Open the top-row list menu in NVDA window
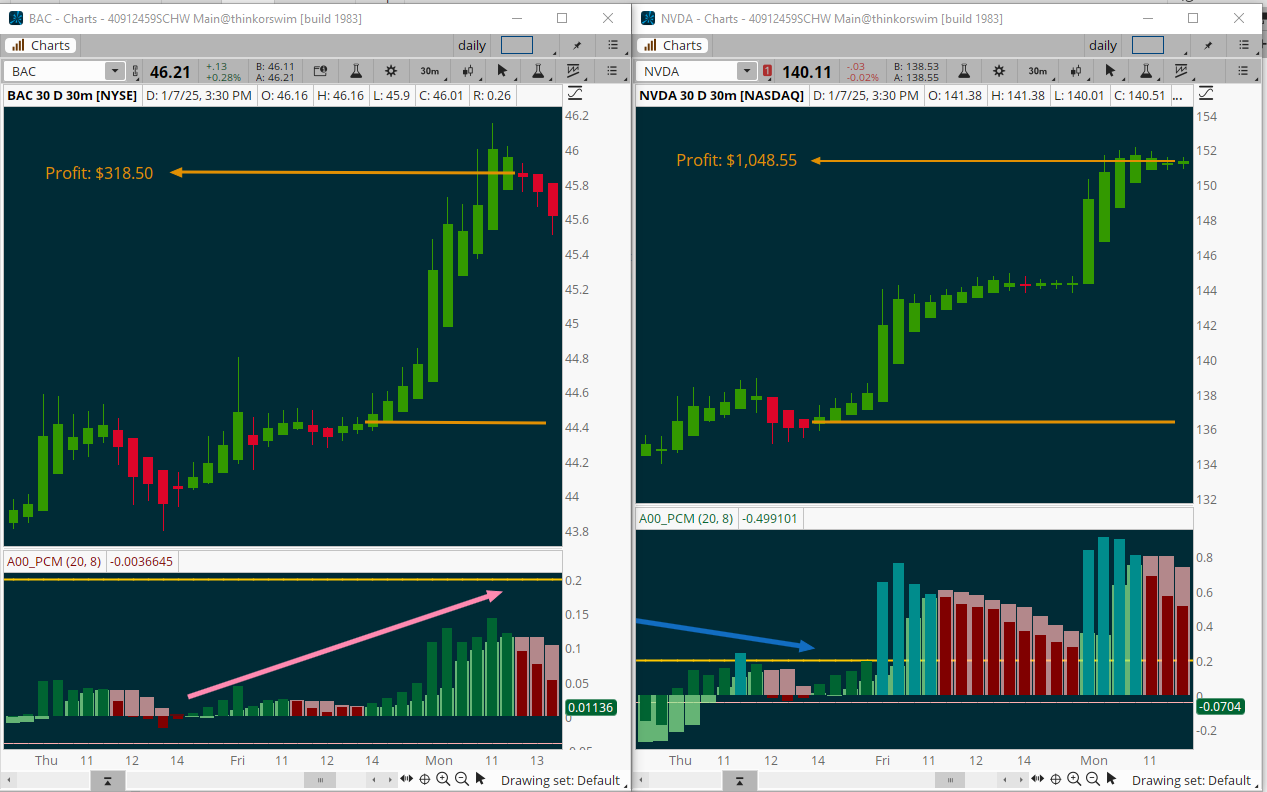 (x=1243, y=45)
